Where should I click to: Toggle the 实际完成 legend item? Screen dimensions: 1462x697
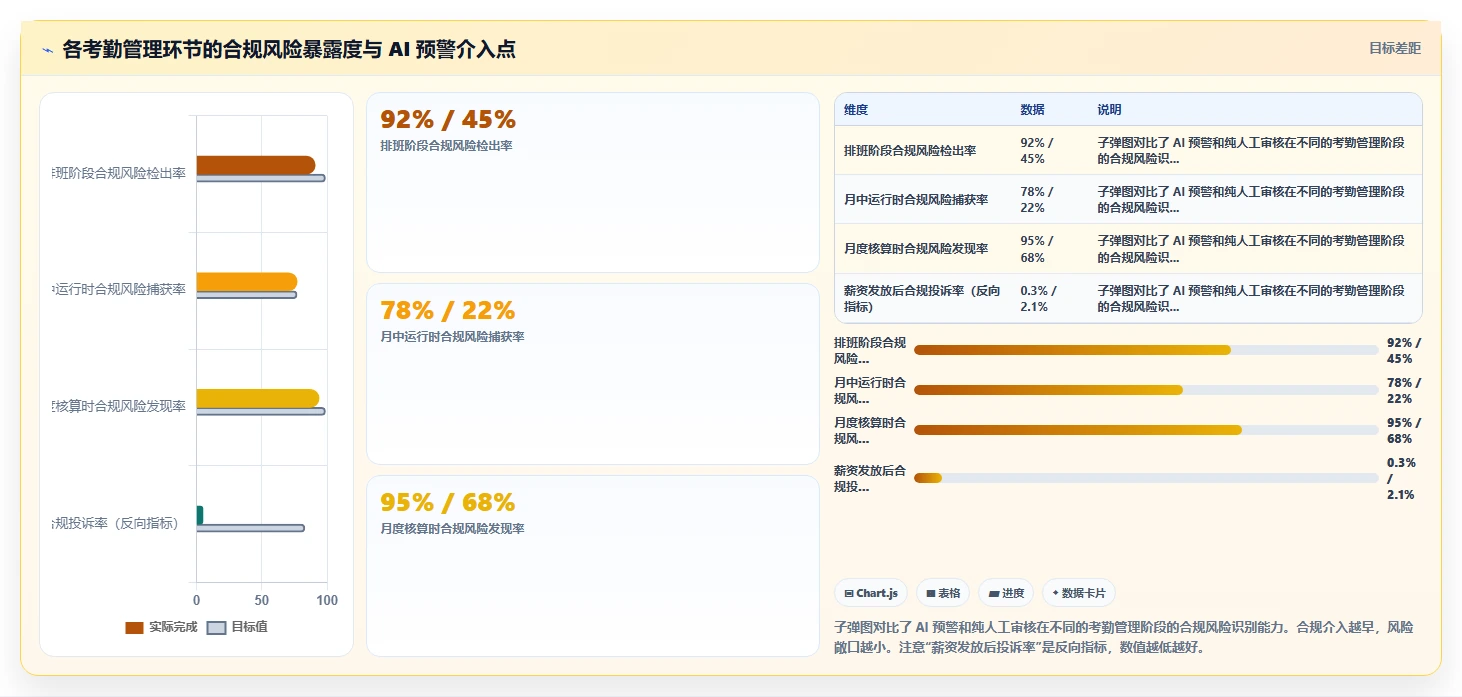click(161, 627)
